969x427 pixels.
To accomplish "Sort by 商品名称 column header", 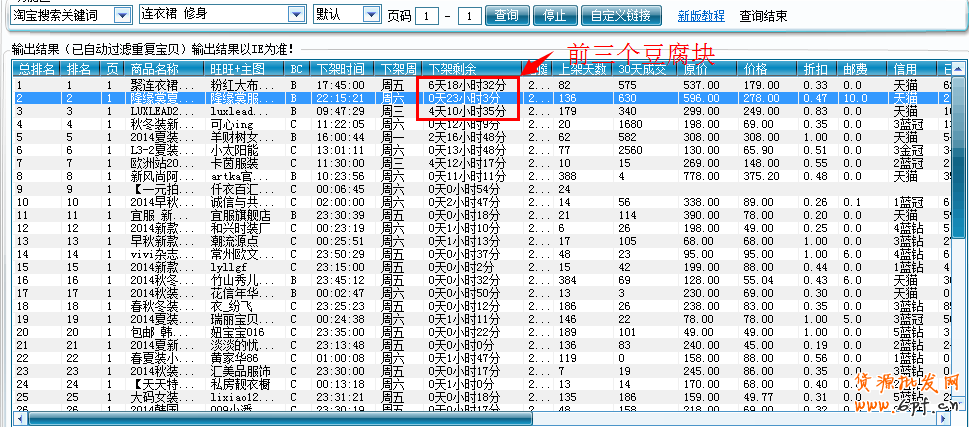I will pos(164,69).
